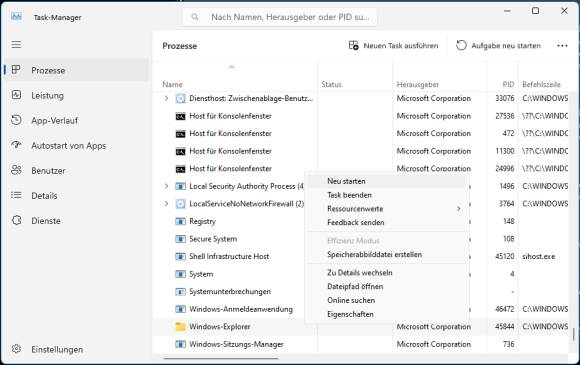Open Einstellungen gear icon
The height and width of the screenshot is (365, 580).
pos(16,349)
